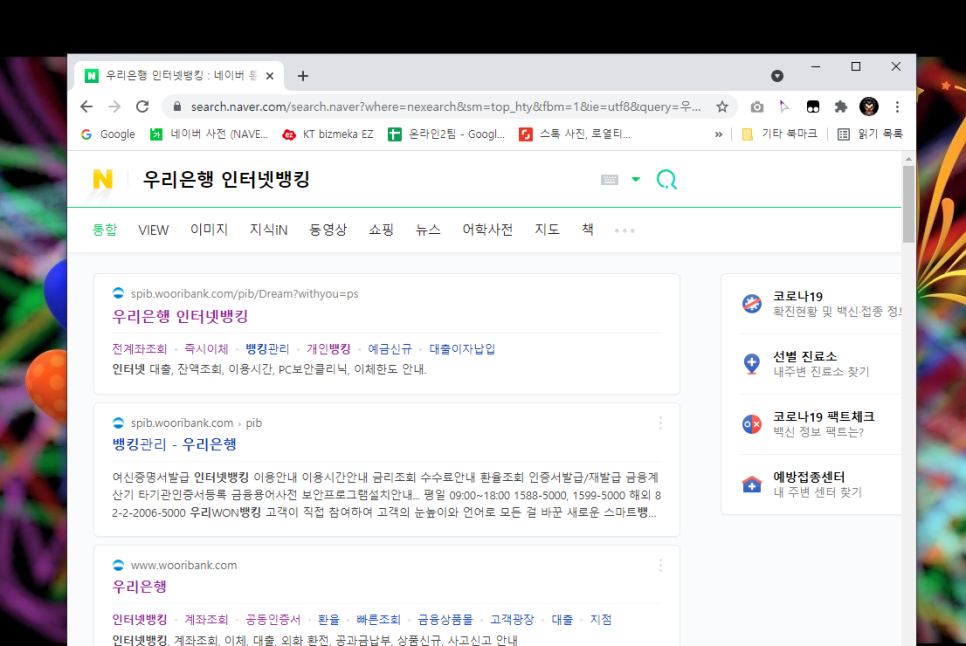Open the 스톡 사진 bookmark
Viewport: 966px width, 646px height.
point(575,134)
